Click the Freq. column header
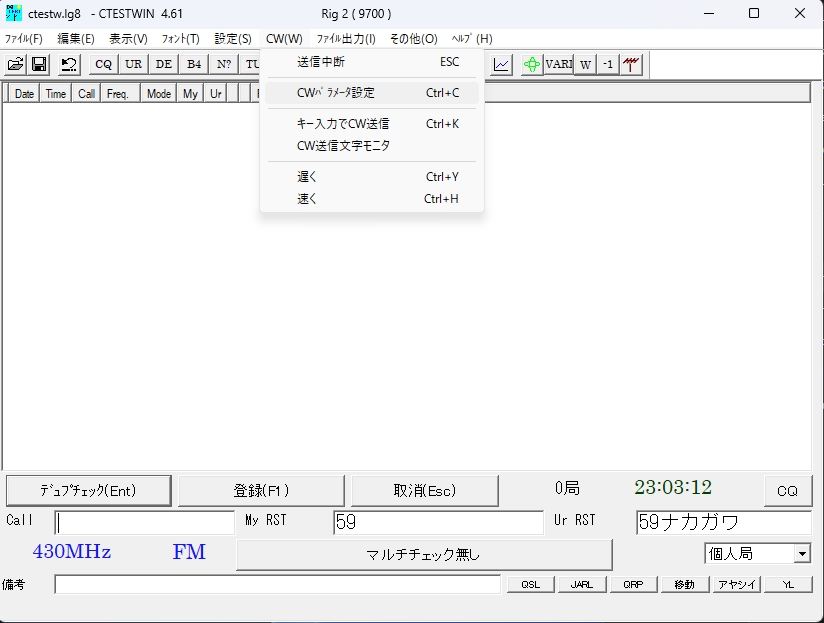824x623 pixels. [120, 94]
